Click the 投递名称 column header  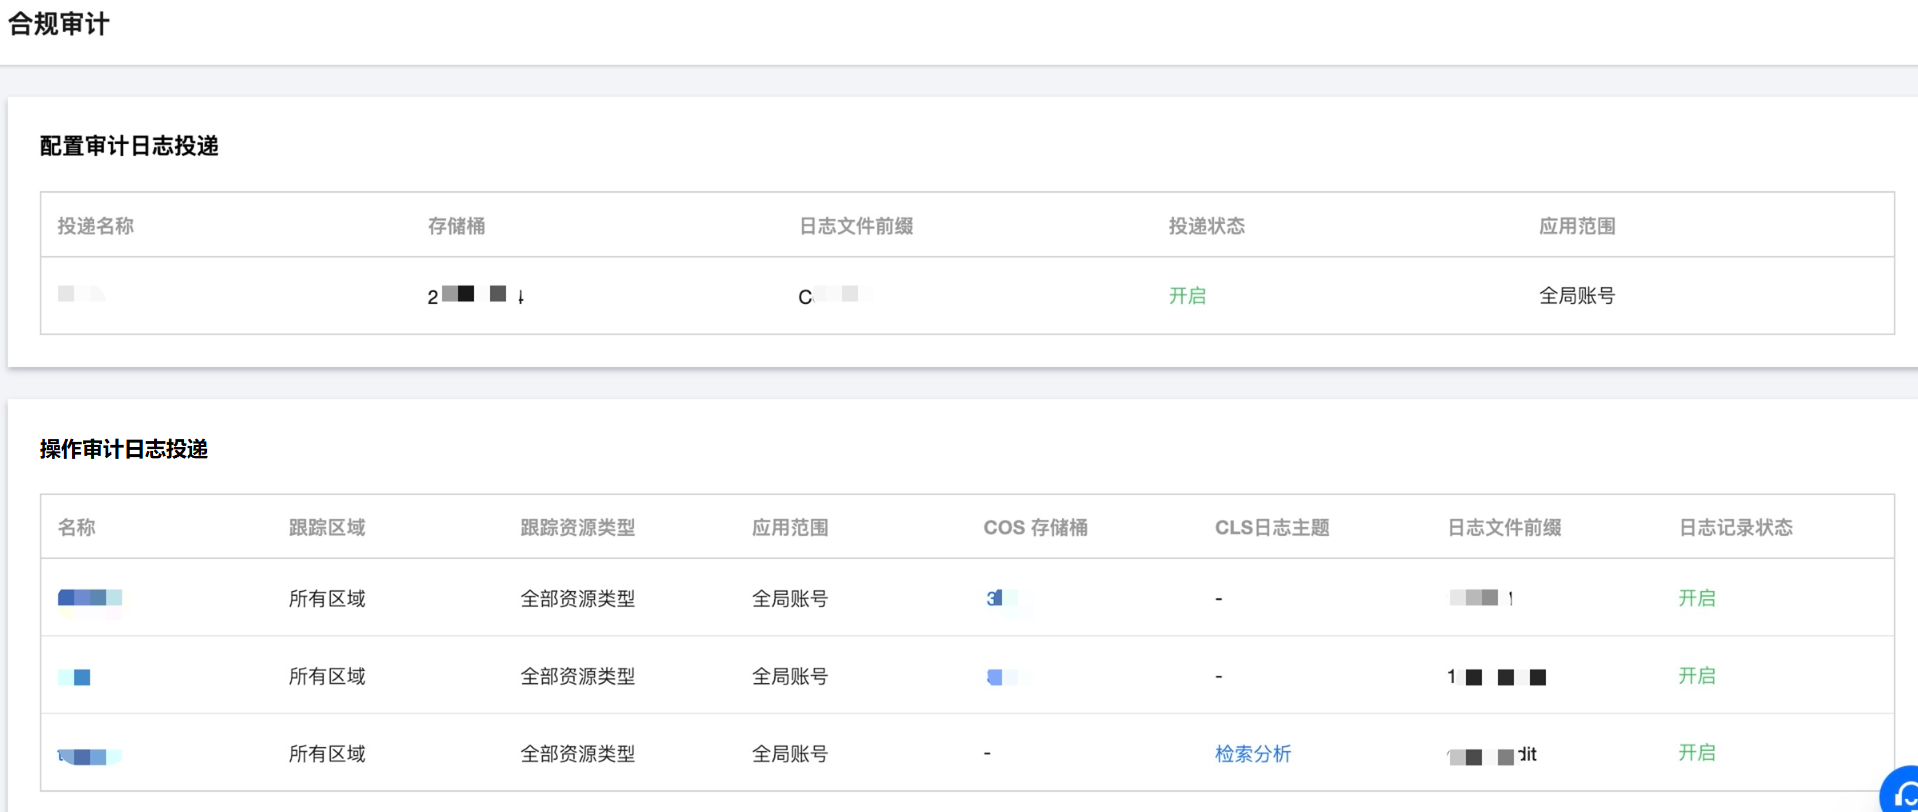click(96, 226)
